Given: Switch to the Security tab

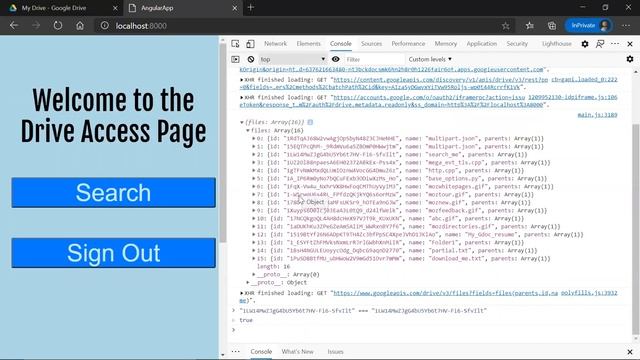Looking at the screenshot, I should pyautogui.click(x=517, y=44).
